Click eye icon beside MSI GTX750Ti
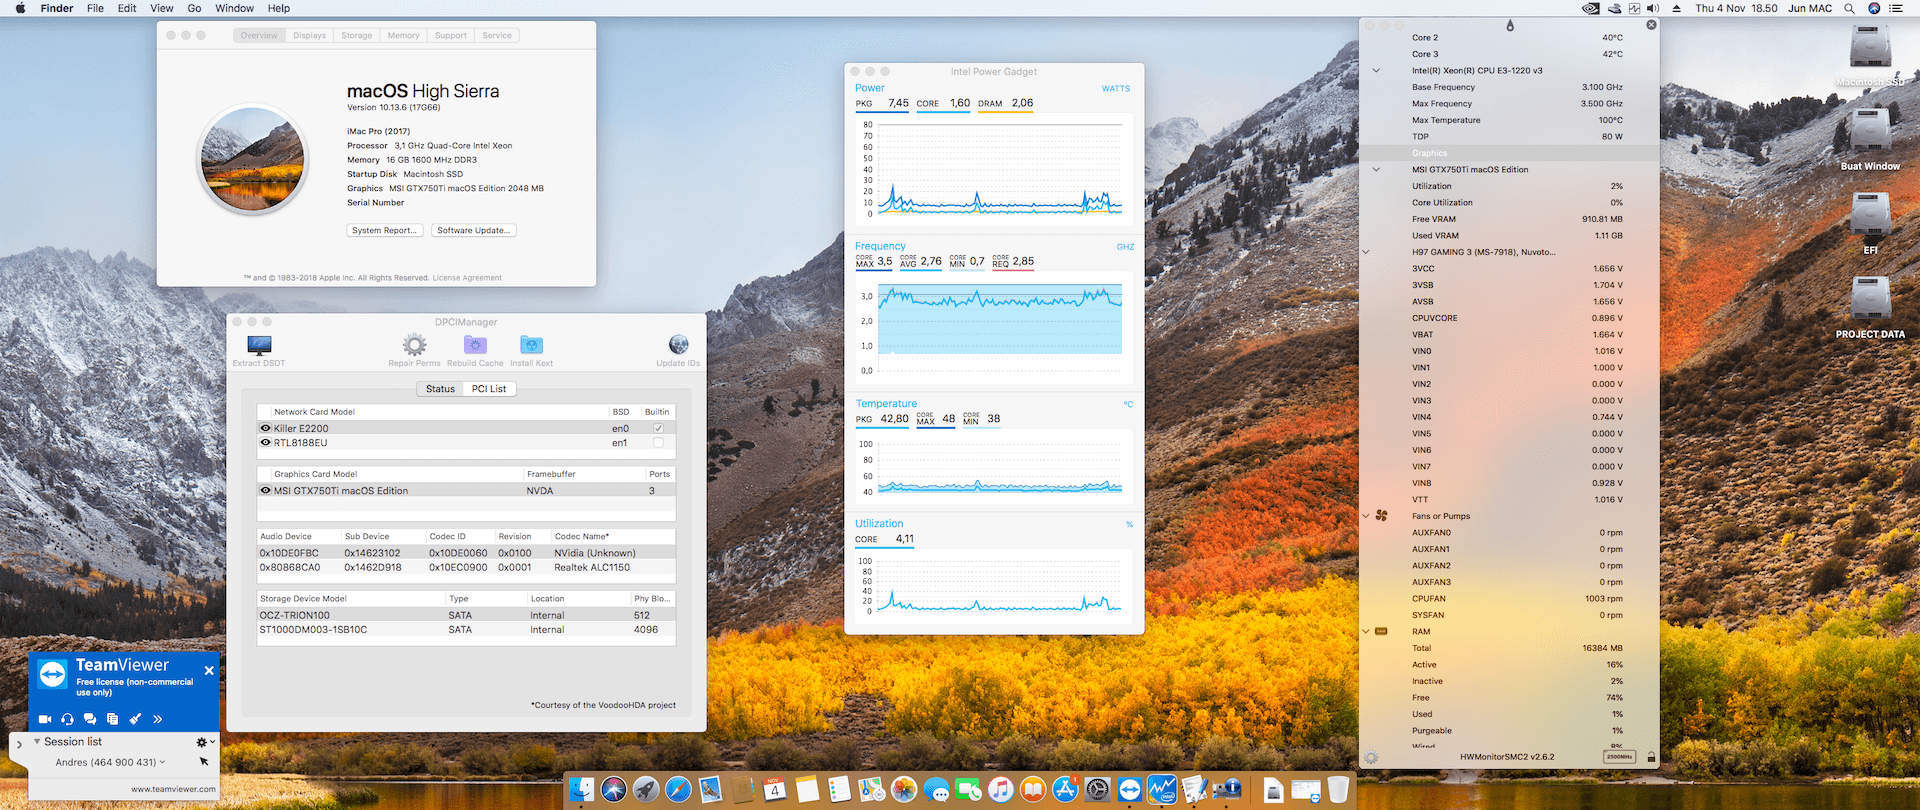 coord(265,490)
